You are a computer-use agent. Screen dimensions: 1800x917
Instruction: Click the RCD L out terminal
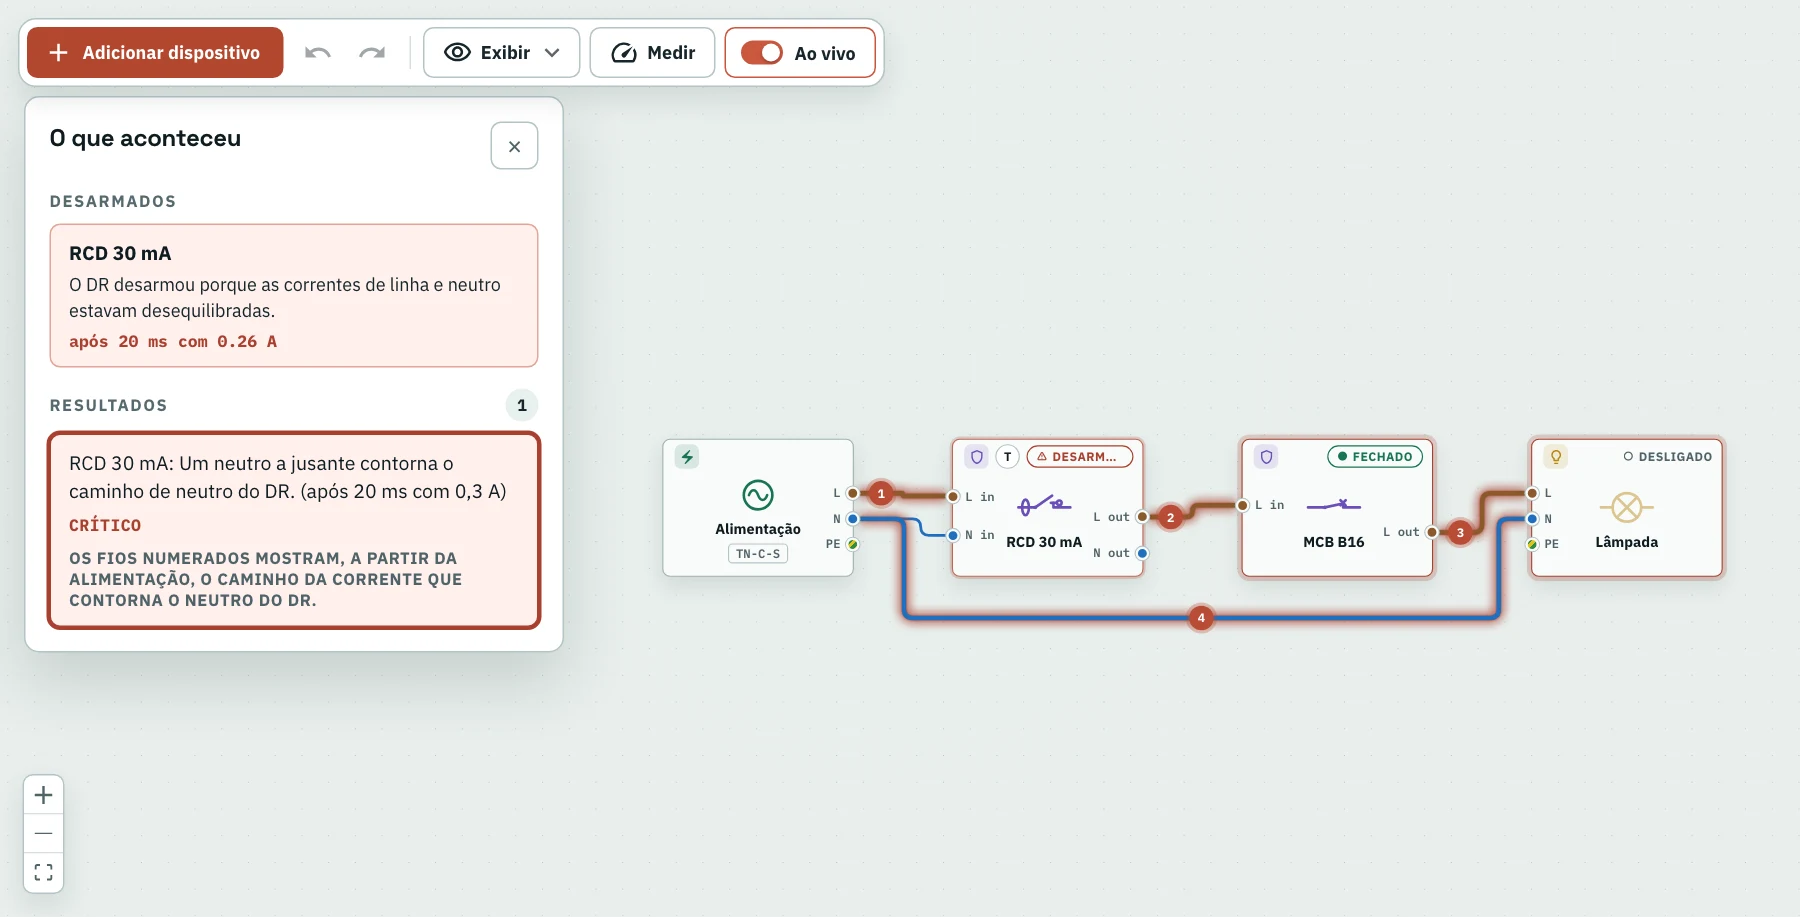pyautogui.click(x=1142, y=517)
